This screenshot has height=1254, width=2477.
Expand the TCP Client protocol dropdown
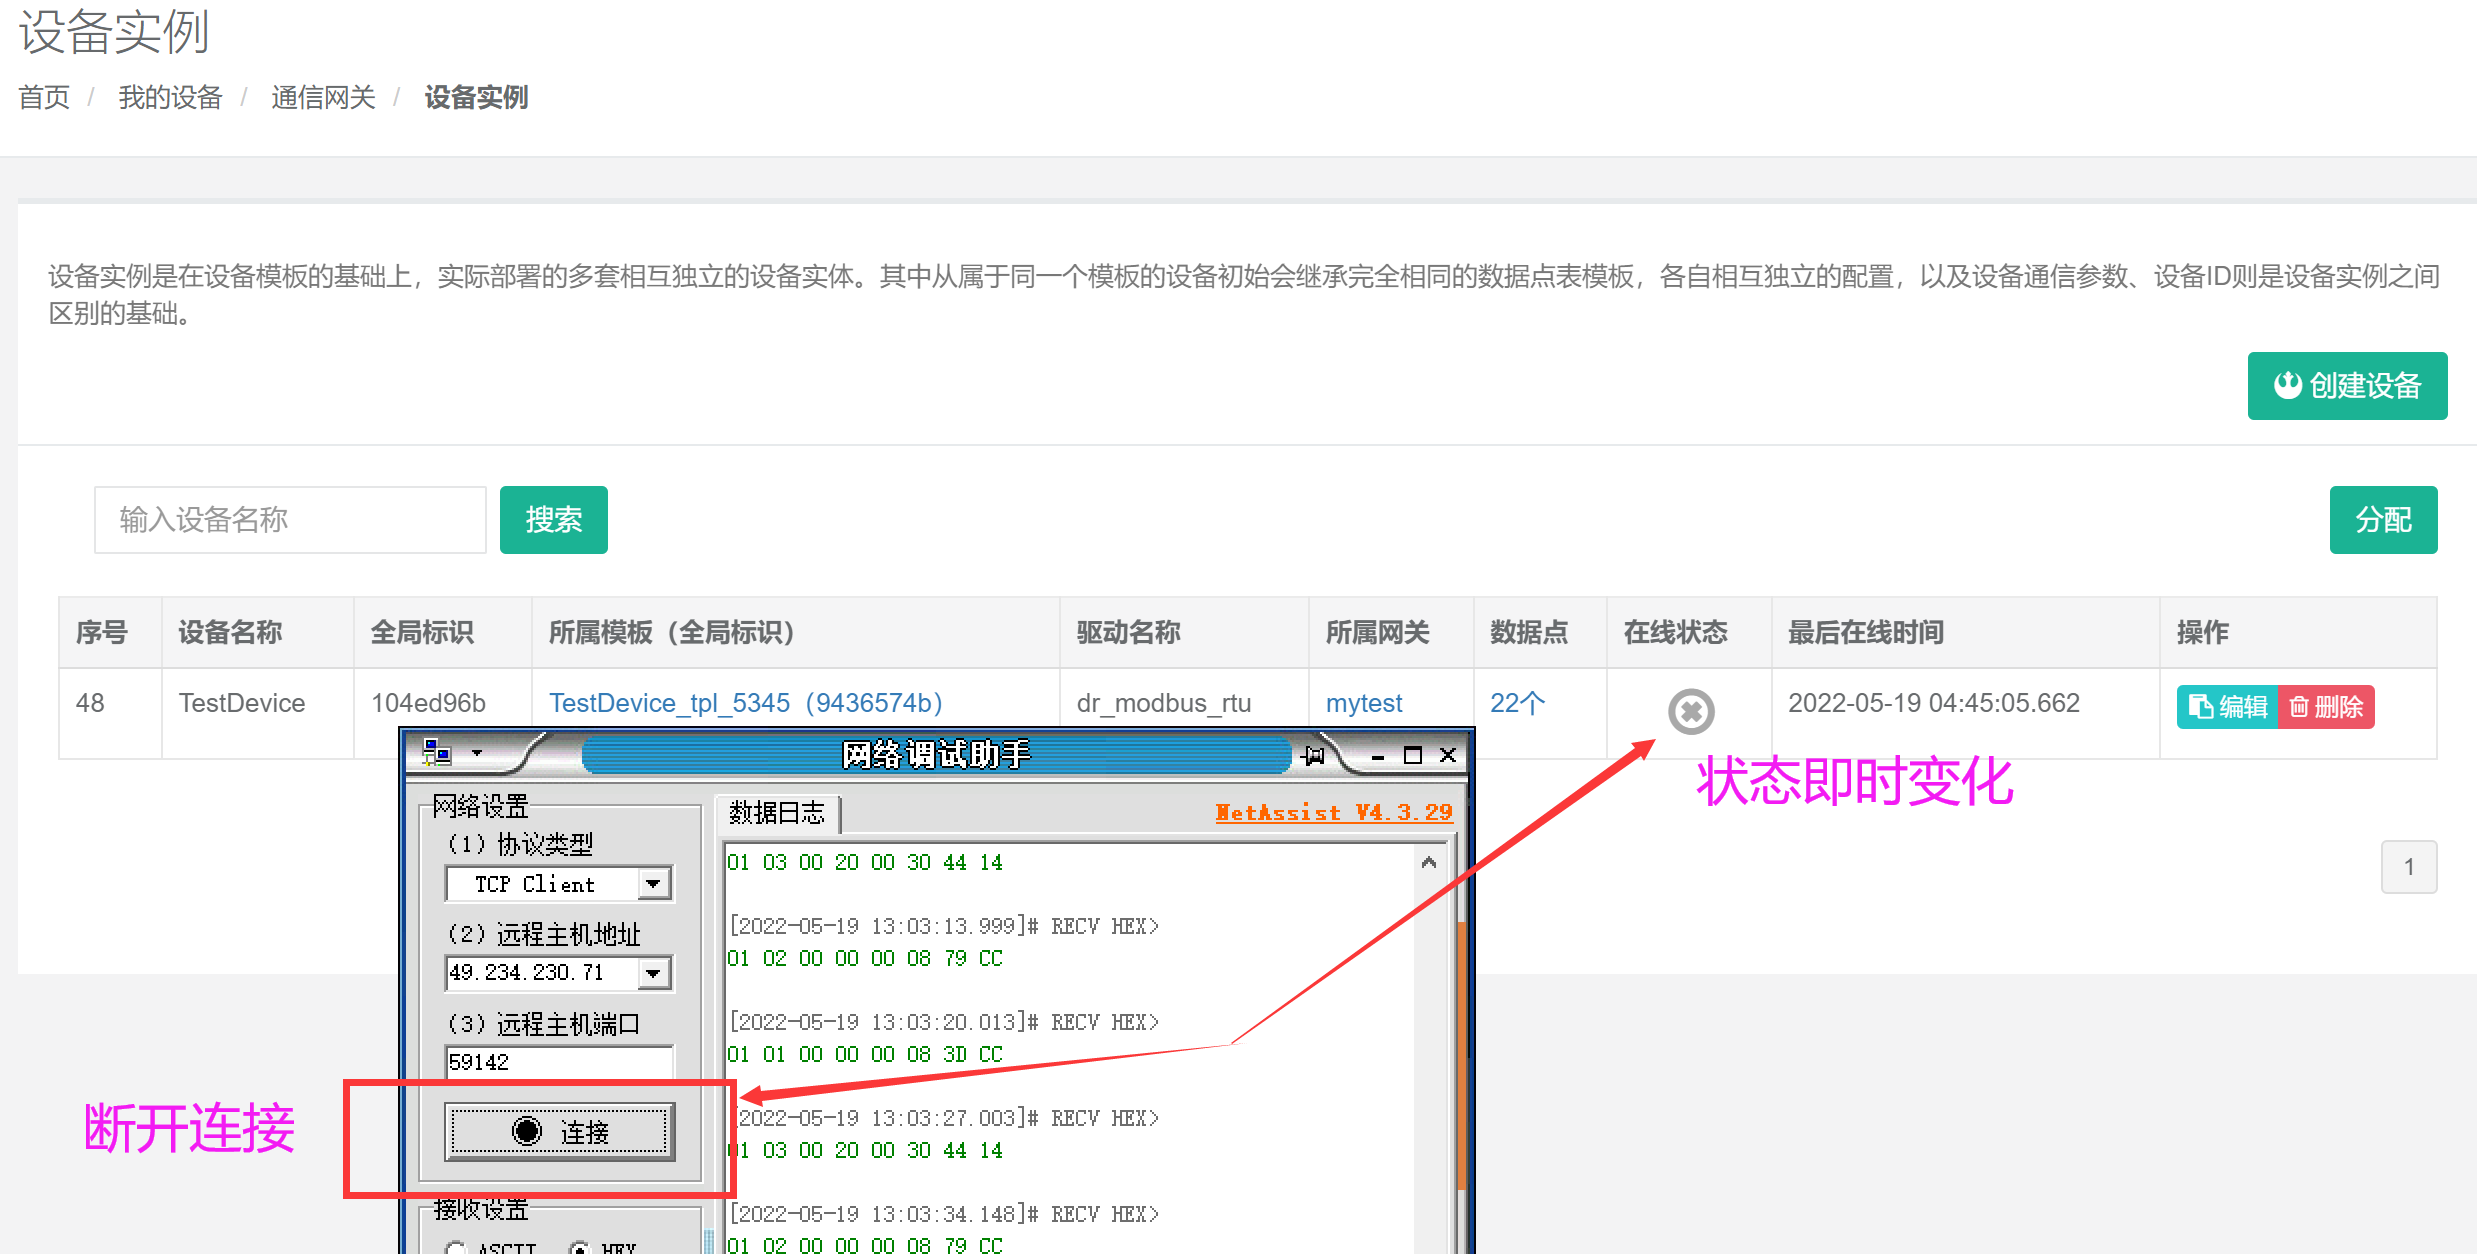coord(653,884)
